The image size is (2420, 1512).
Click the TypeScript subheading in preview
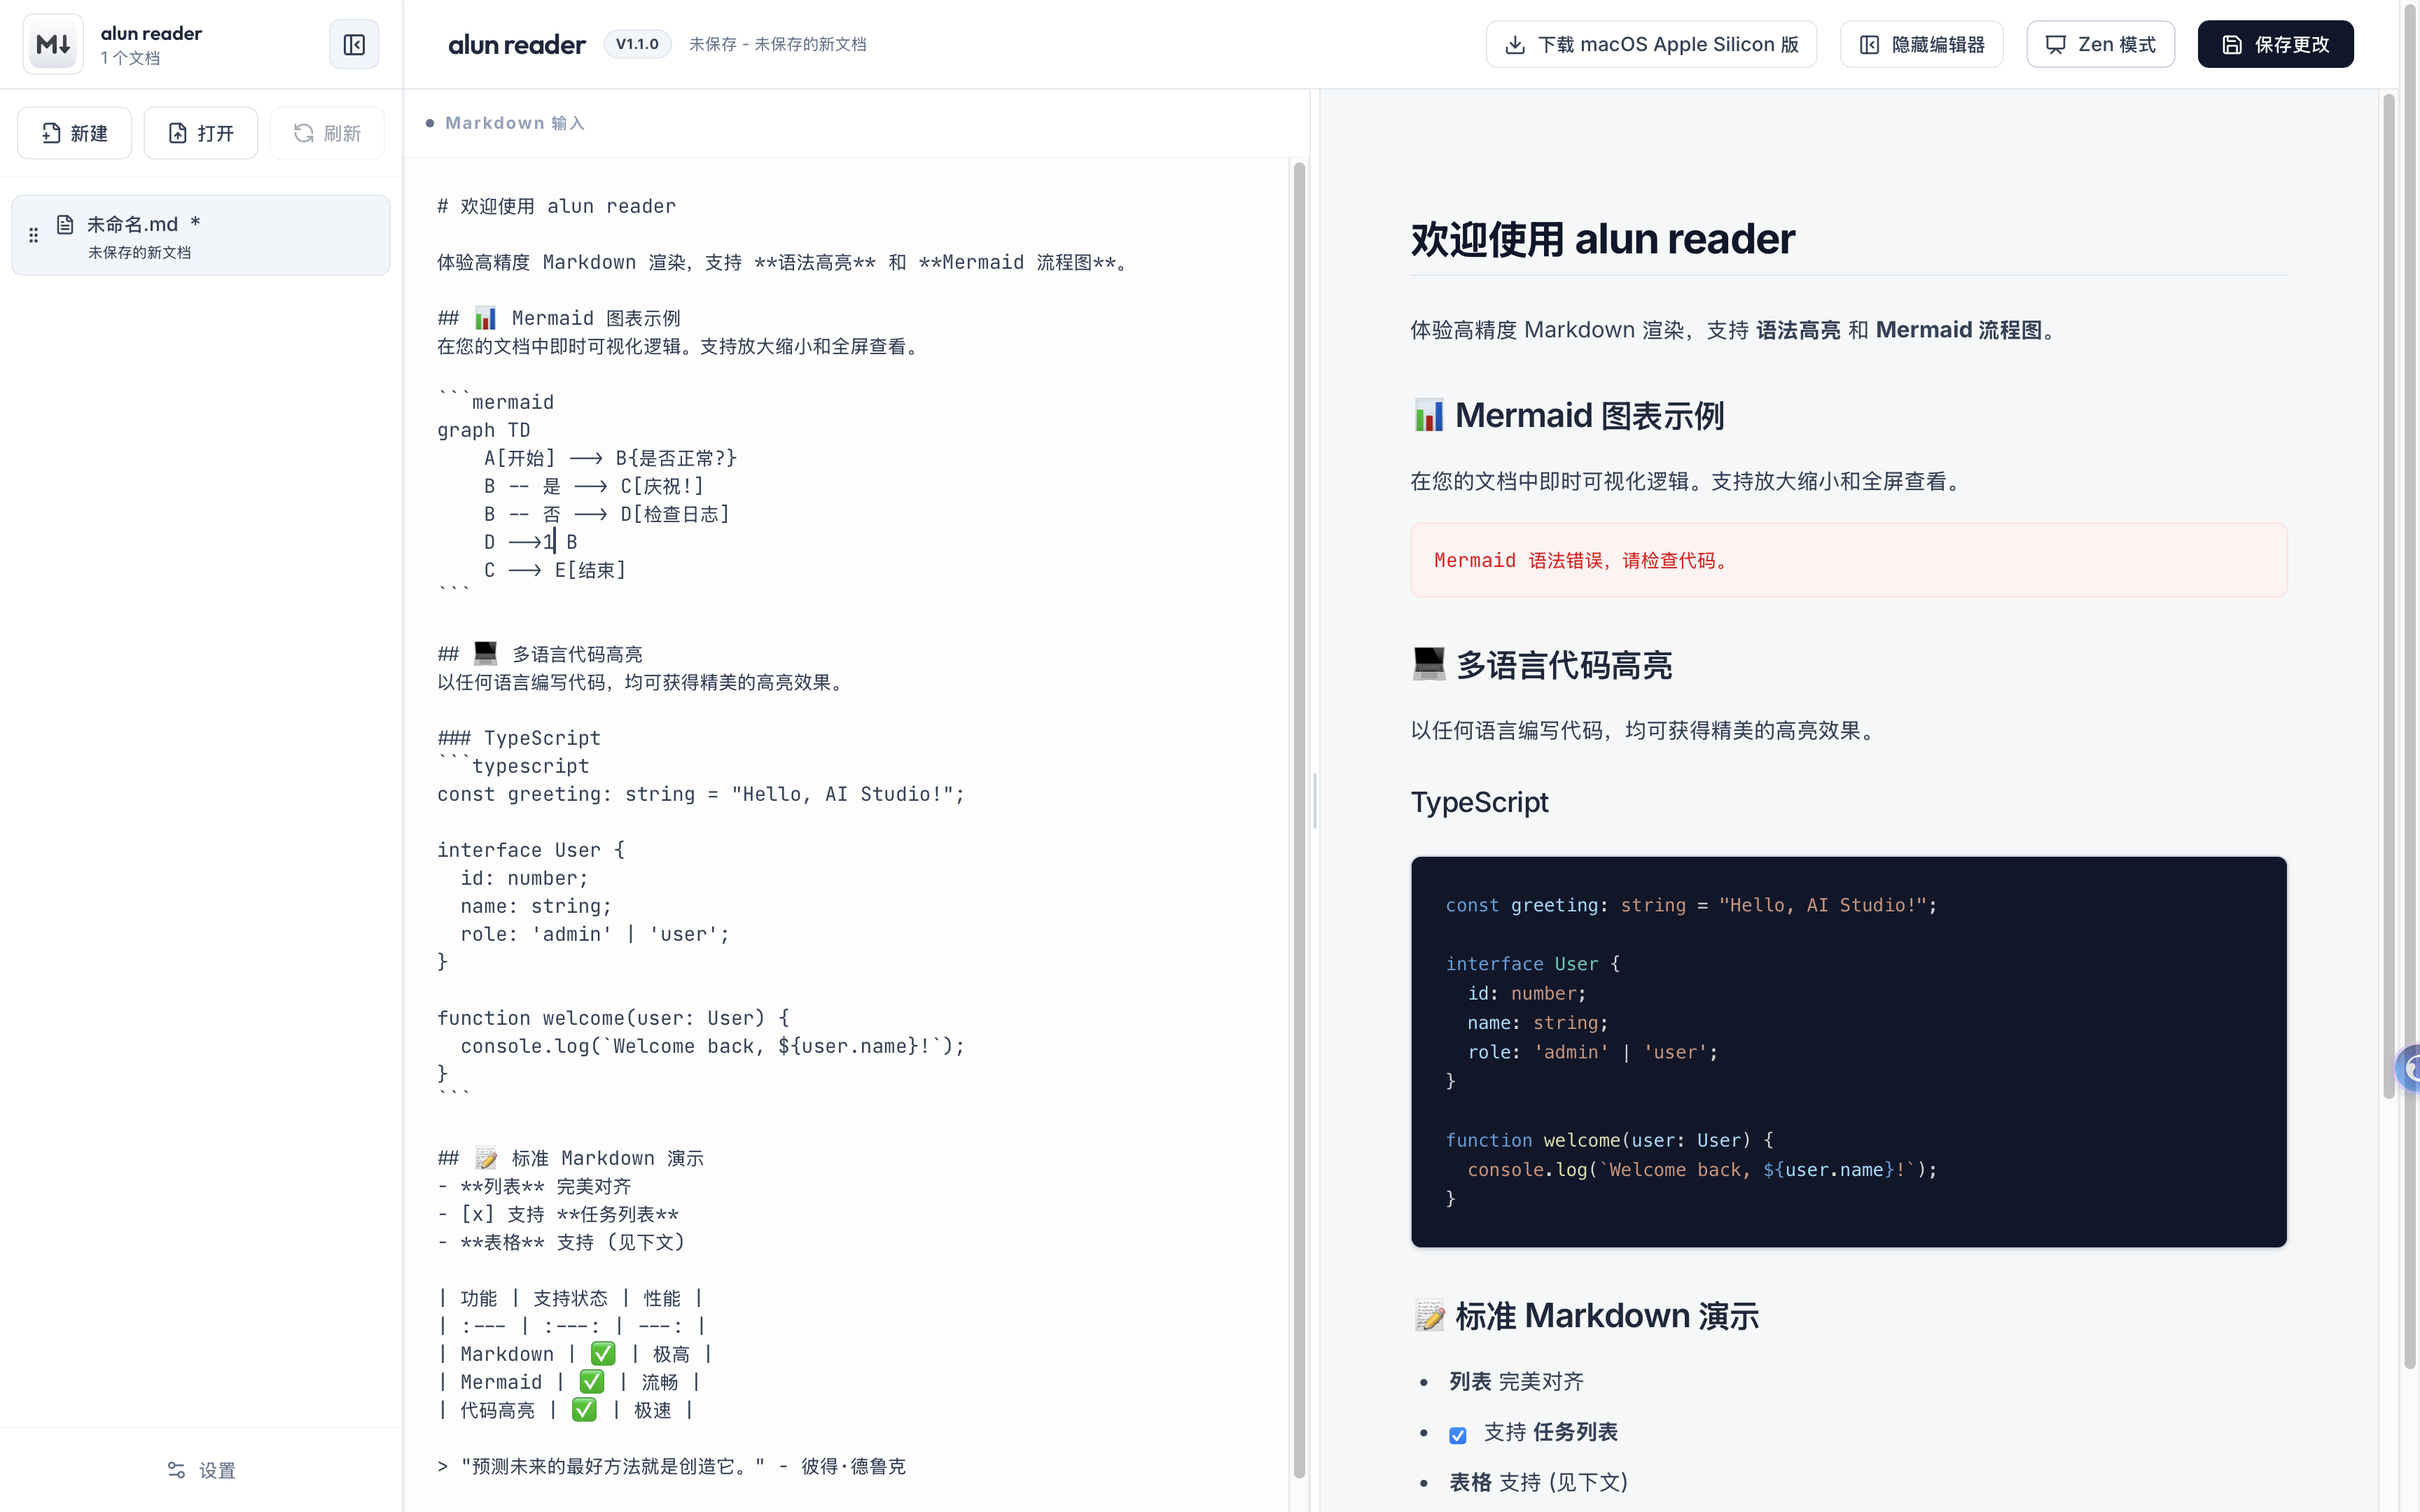coord(1479,802)
